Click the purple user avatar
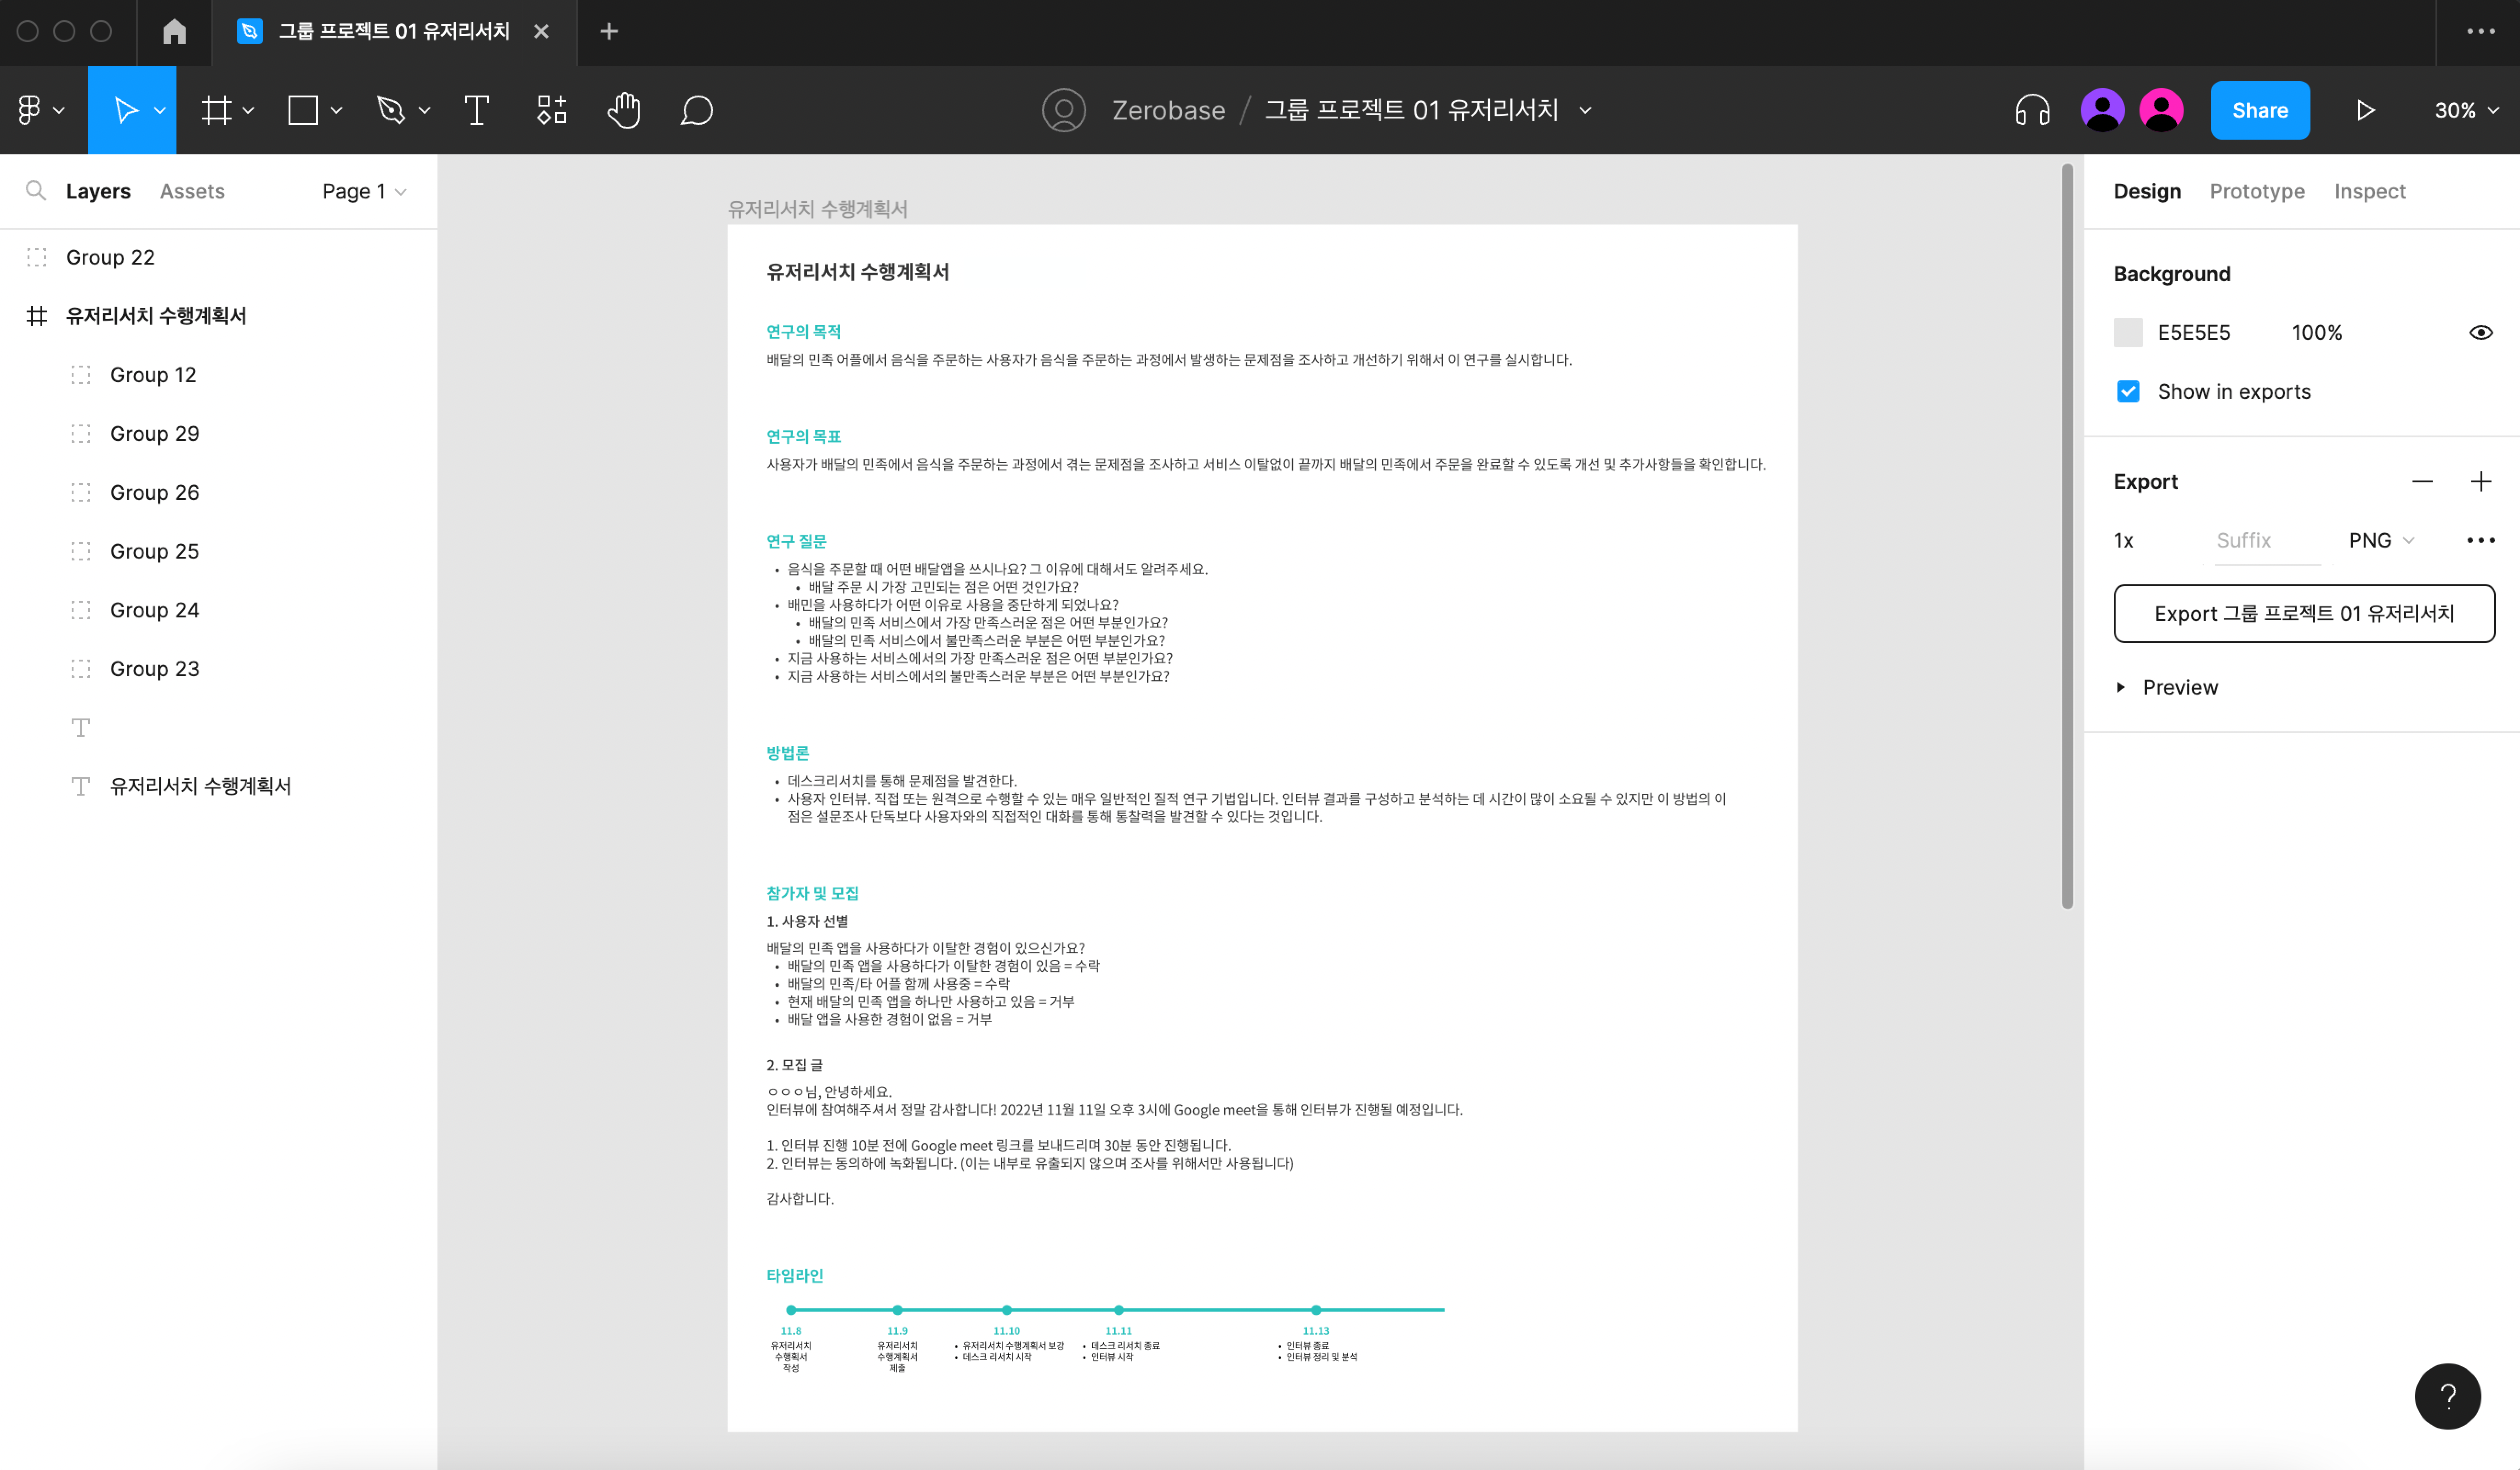 coord(2102,110)
